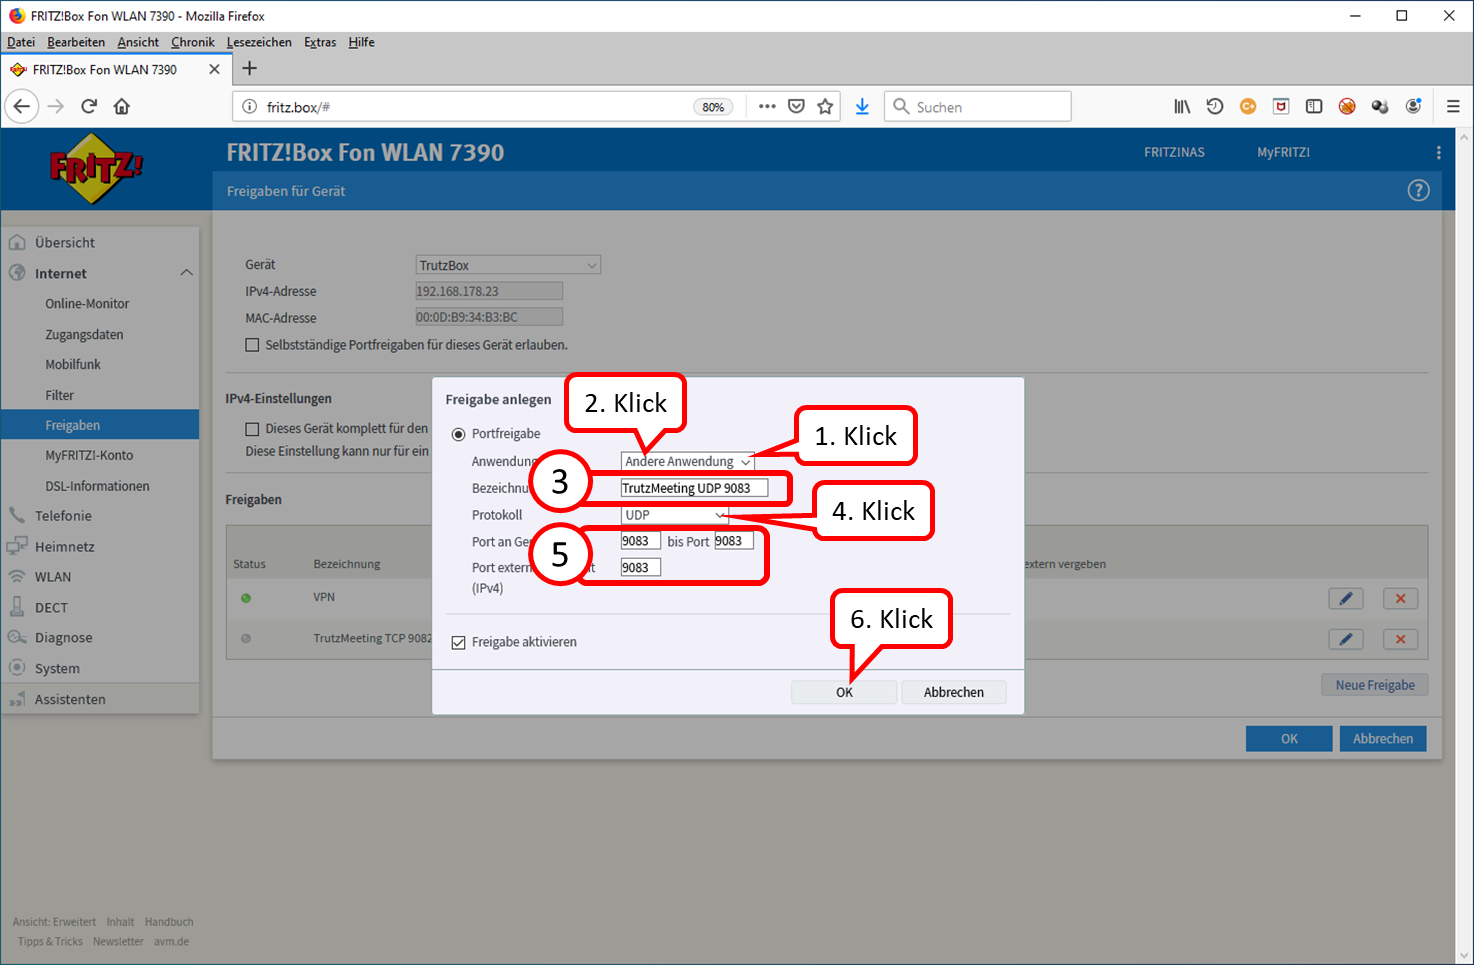This screenshot has width=1474, height=965.
Task: Open the FRITZ!NAS link
Action: tap(1174, 153)
